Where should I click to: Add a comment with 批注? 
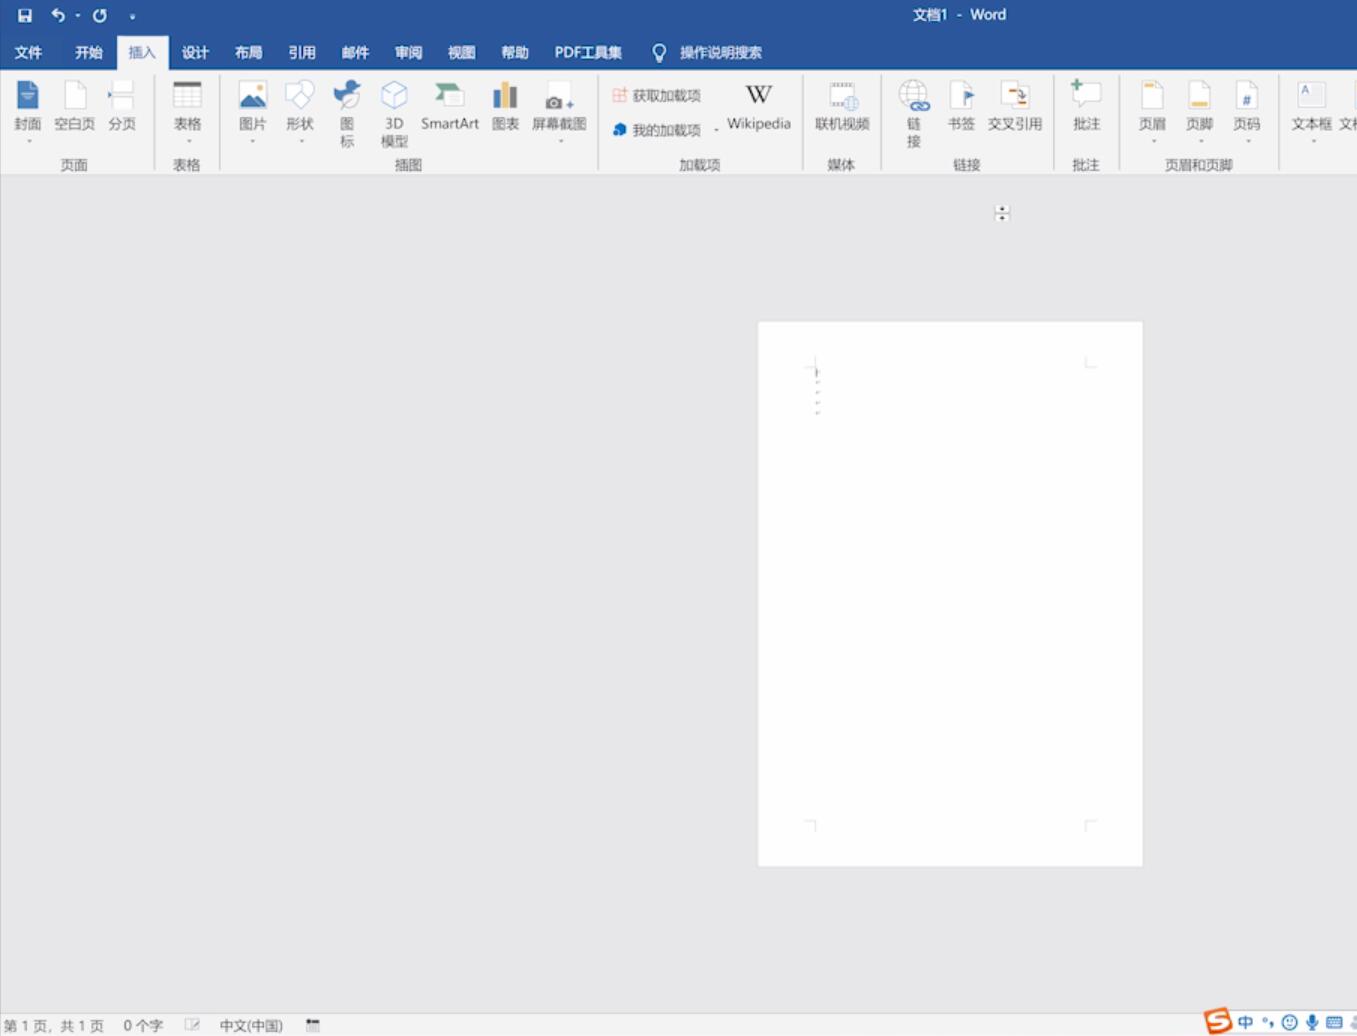click(x=1086, y=106)
